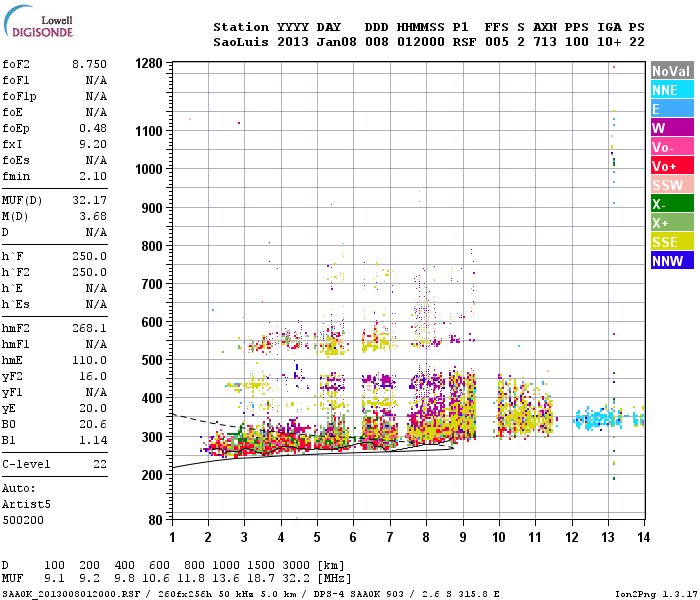700x600 pixels.
Task: Select the E blue legend swatch
Action: [x=672, y=109]
